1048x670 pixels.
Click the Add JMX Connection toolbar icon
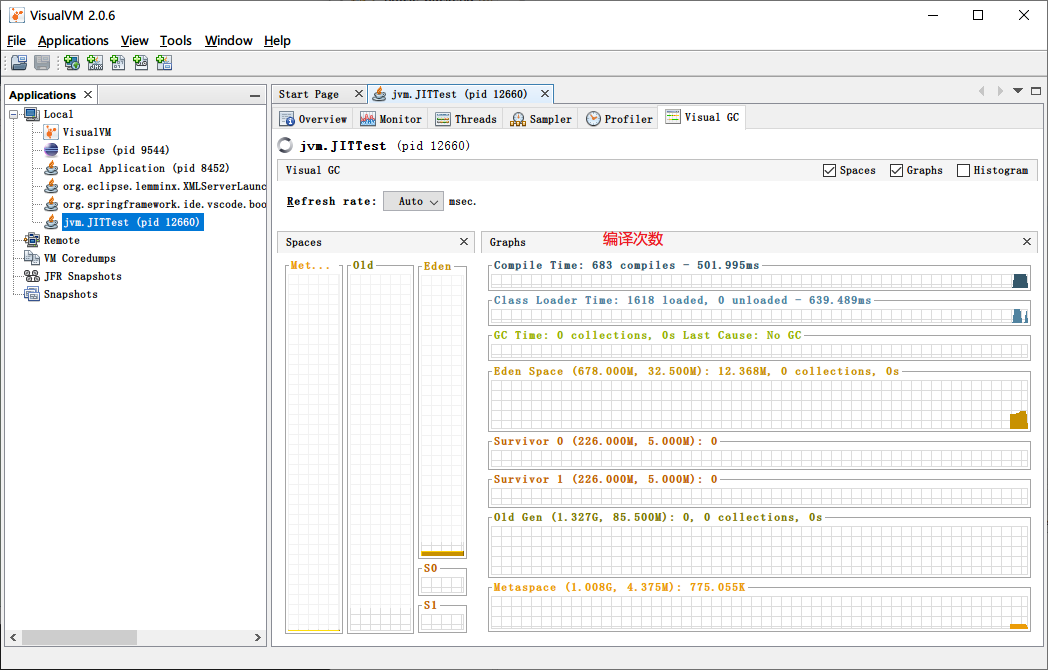(x=95, y=63)
